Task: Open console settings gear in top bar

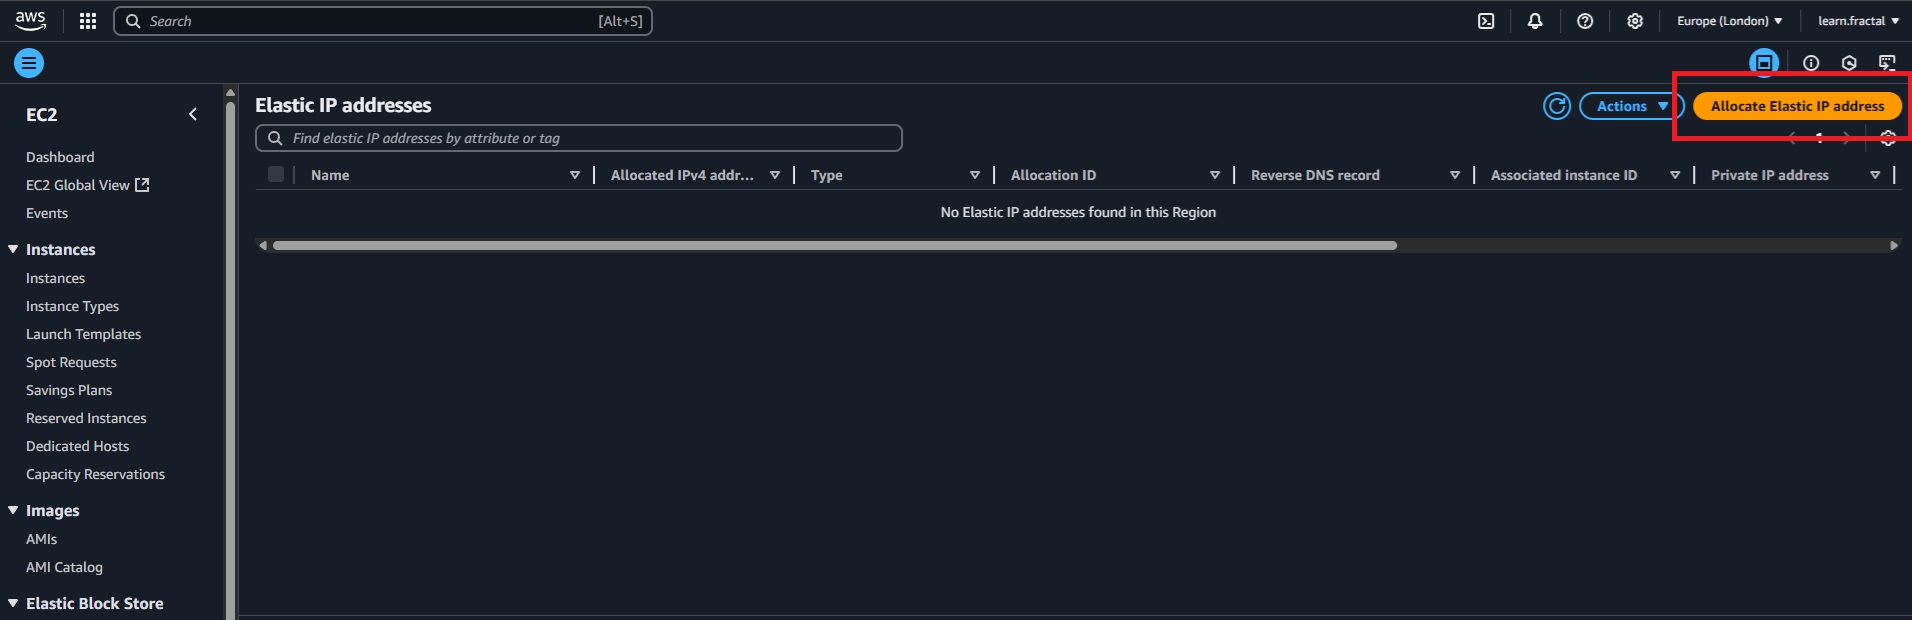Action: coord(1635,21)
